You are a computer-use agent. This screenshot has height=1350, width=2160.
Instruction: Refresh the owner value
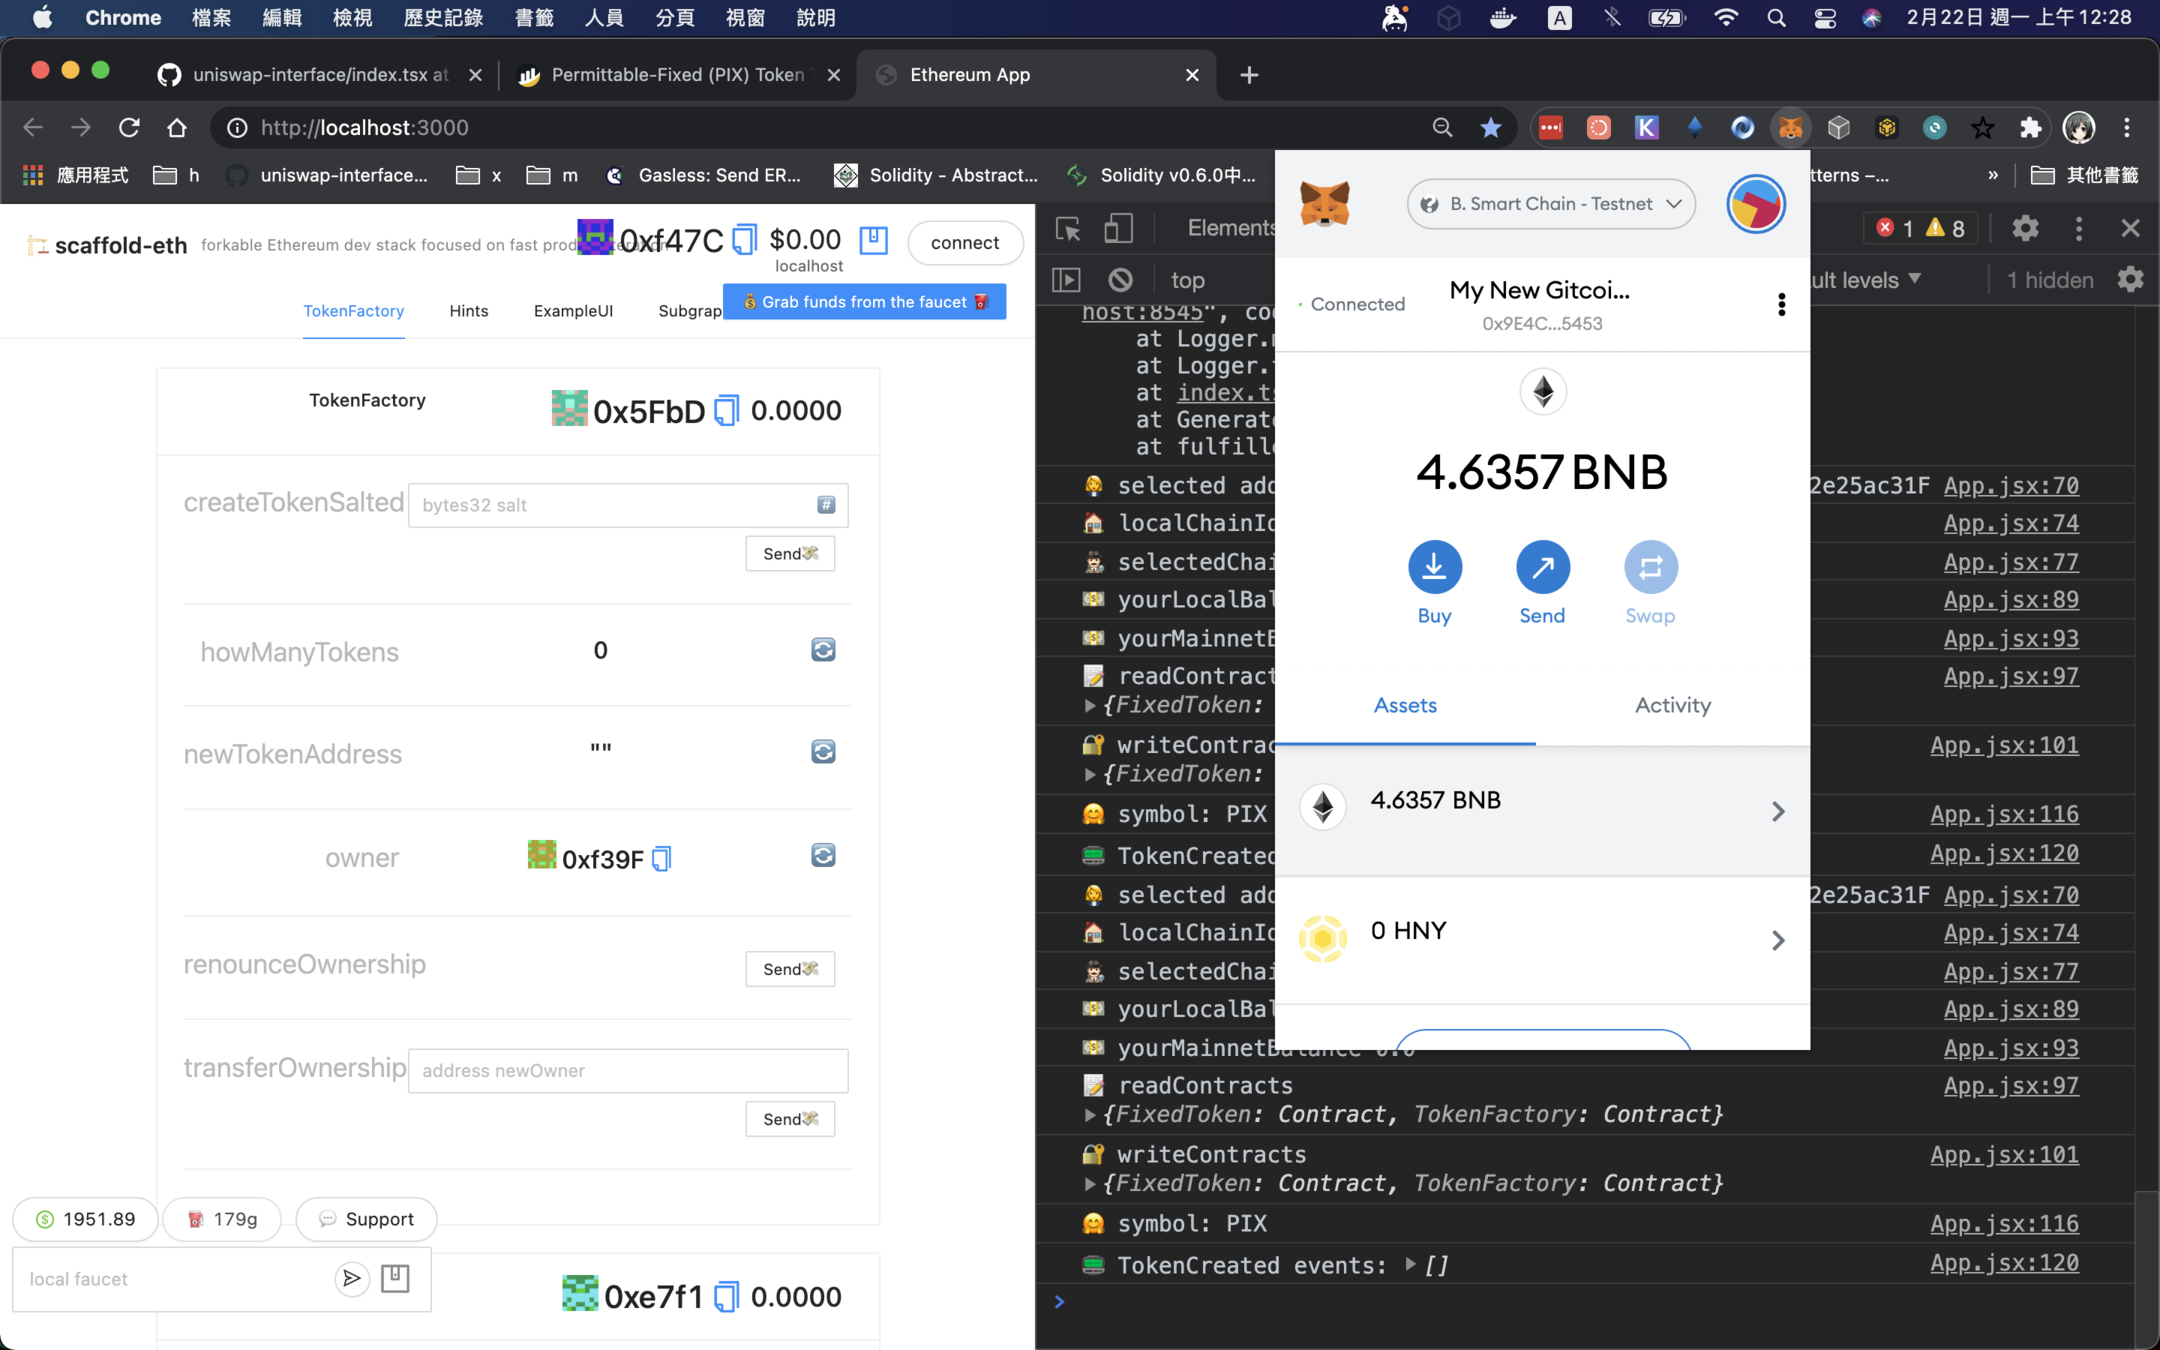823,856
